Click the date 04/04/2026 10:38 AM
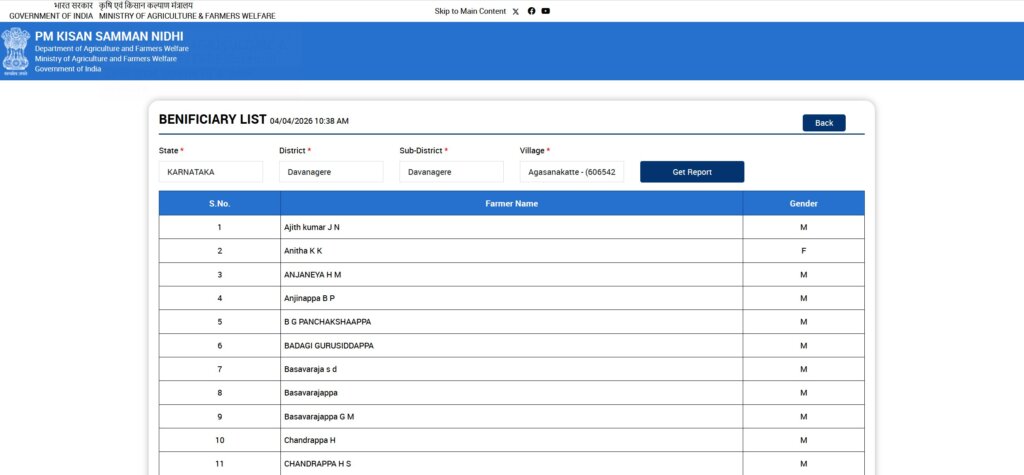Viewport: 1024px width, 475px height. tap(309, 121)
